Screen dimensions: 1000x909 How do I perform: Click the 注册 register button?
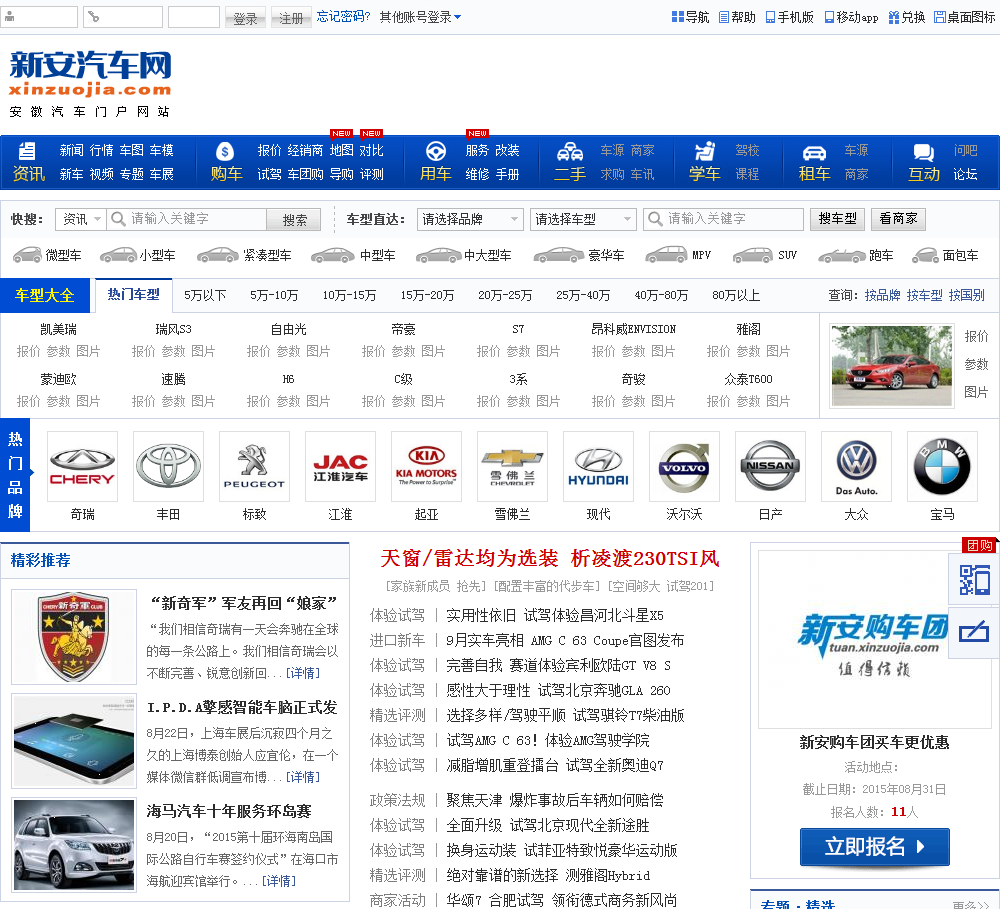(291, 17)
